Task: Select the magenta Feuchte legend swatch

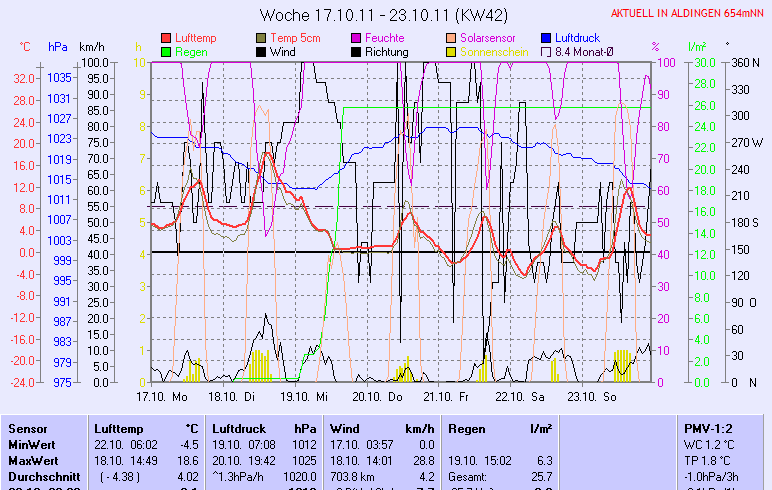Action: pyautogui.click(x=357, y=38)
